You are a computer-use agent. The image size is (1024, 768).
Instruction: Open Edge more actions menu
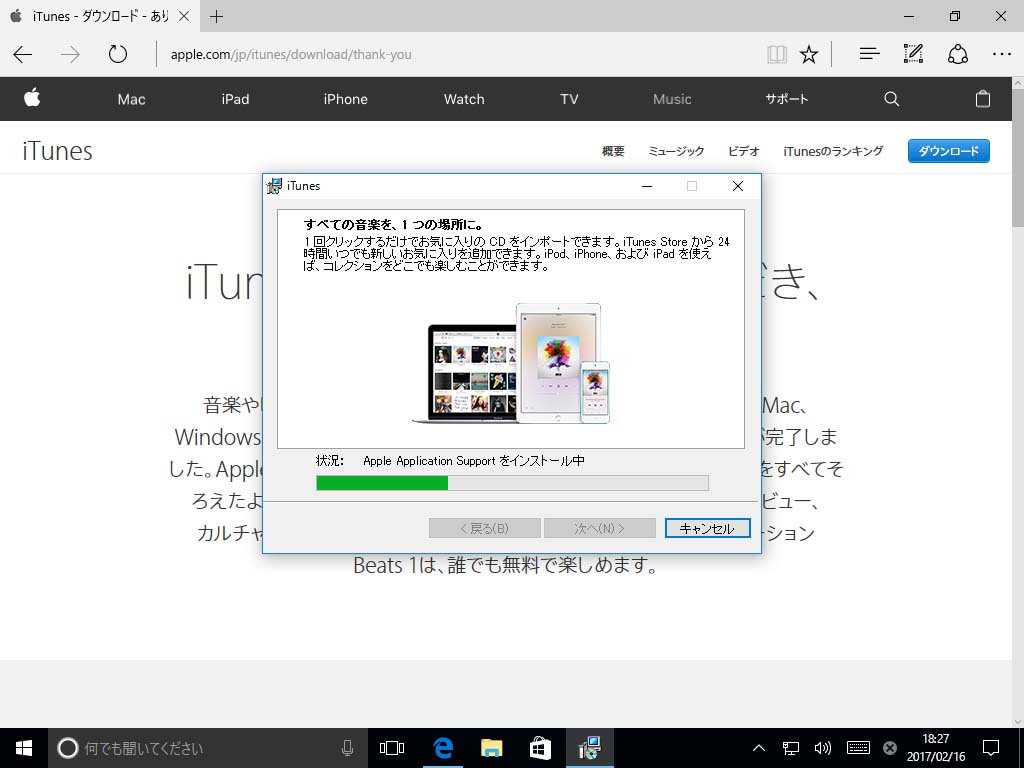[1001, 55]
